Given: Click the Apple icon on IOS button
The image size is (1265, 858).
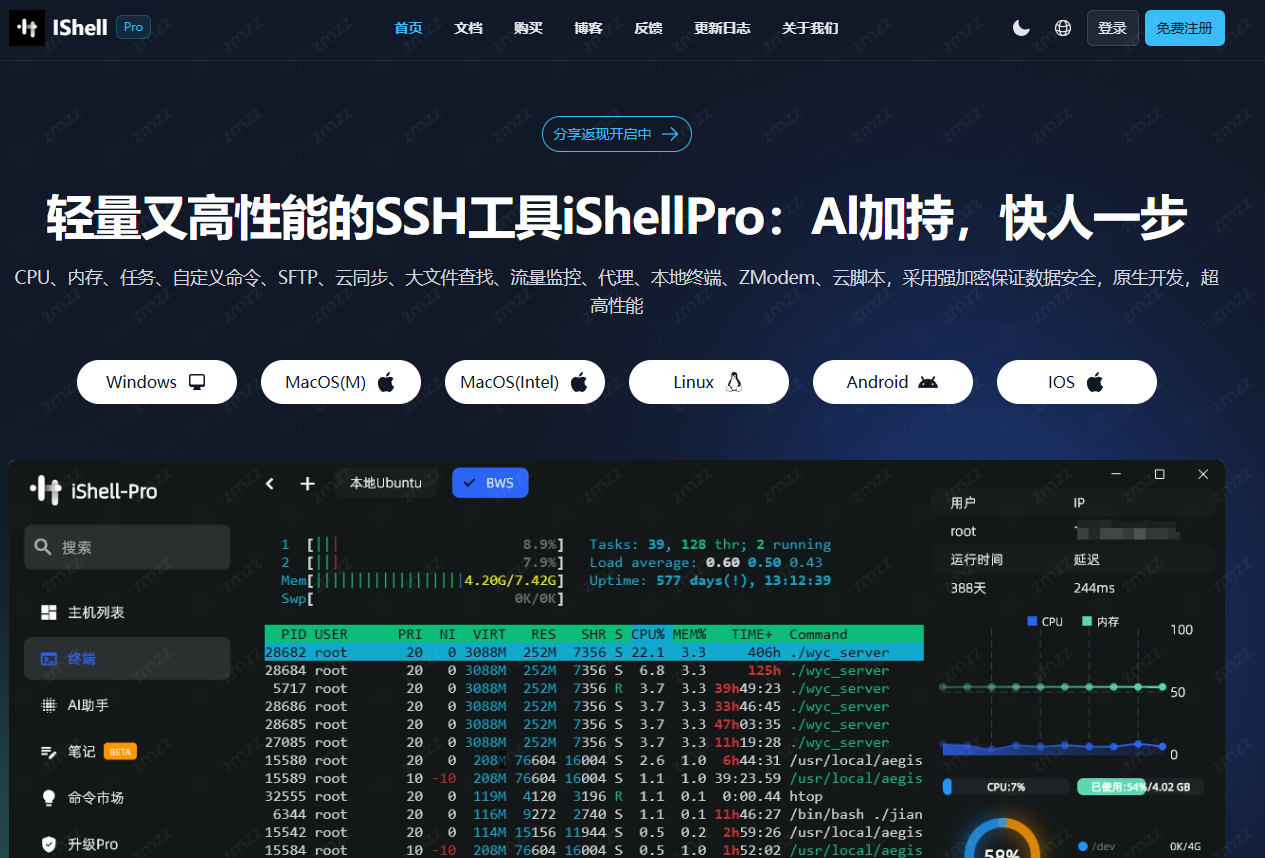Looking at the screenshot, I should [x=1095, y=382].
